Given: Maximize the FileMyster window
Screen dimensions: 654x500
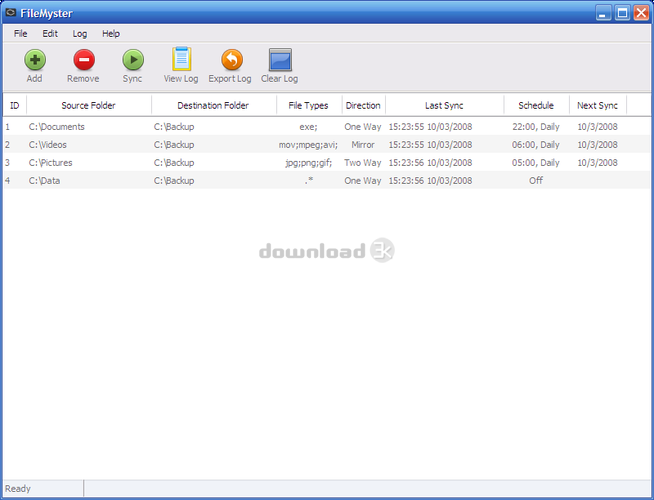Looking at the screenshot, I should [622, 13].
